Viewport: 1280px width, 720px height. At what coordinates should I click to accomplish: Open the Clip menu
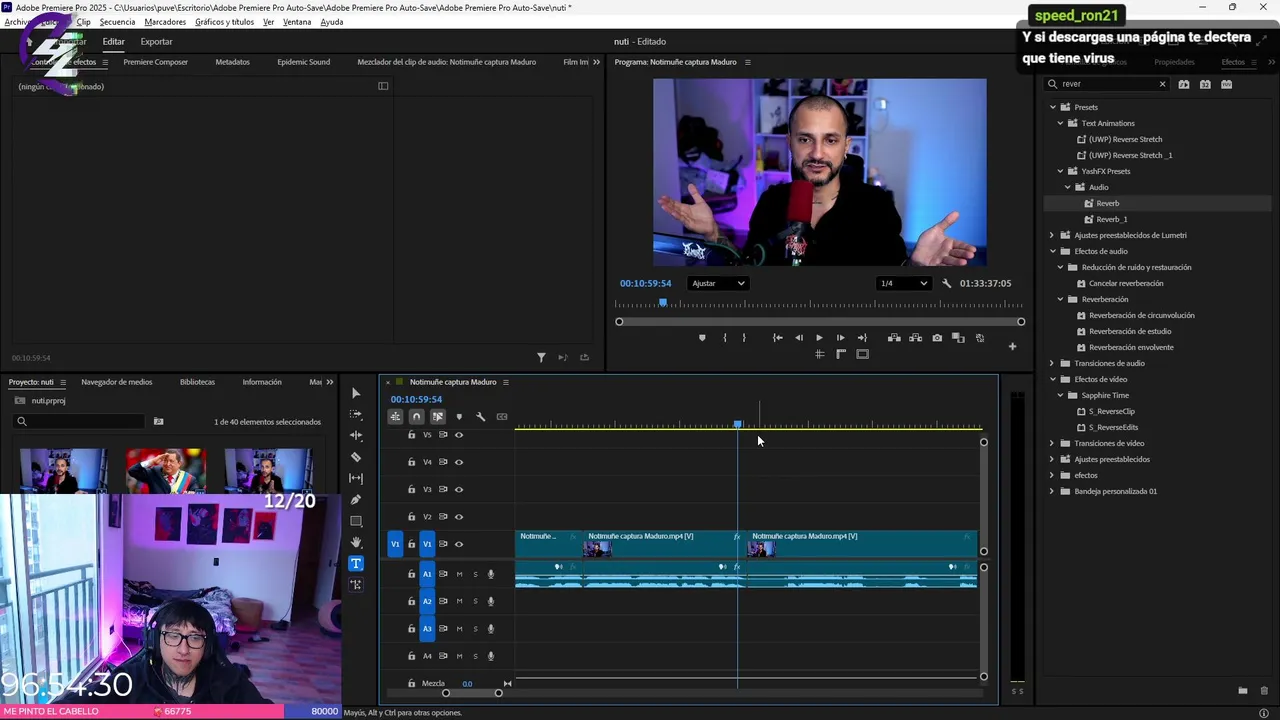[83, 22]
